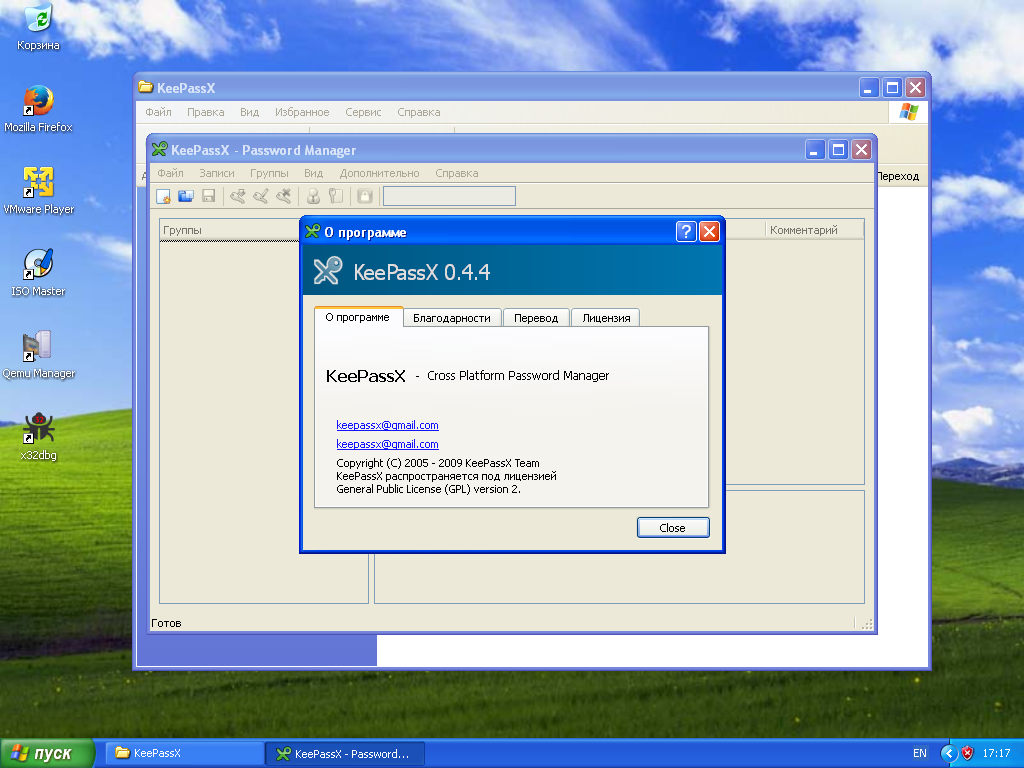Viewport: 1024px width, 768px height.
Task: Click the 'Готов' status bar text
Action: tap(167, 623)
